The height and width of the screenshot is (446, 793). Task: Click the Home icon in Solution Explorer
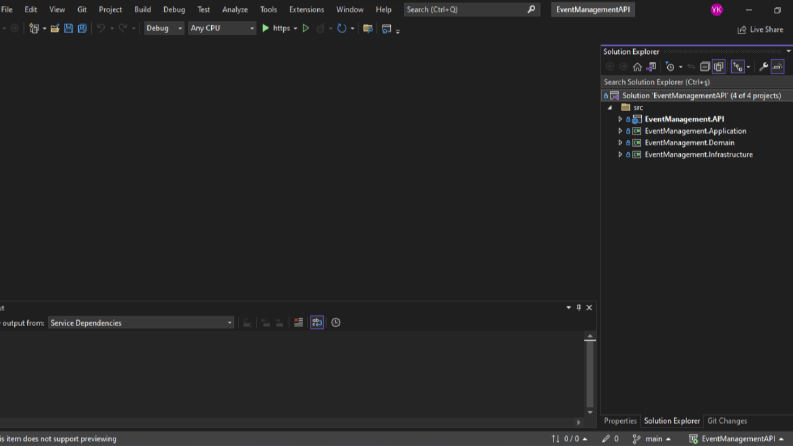pyautogui.click(x=637, y=67)
